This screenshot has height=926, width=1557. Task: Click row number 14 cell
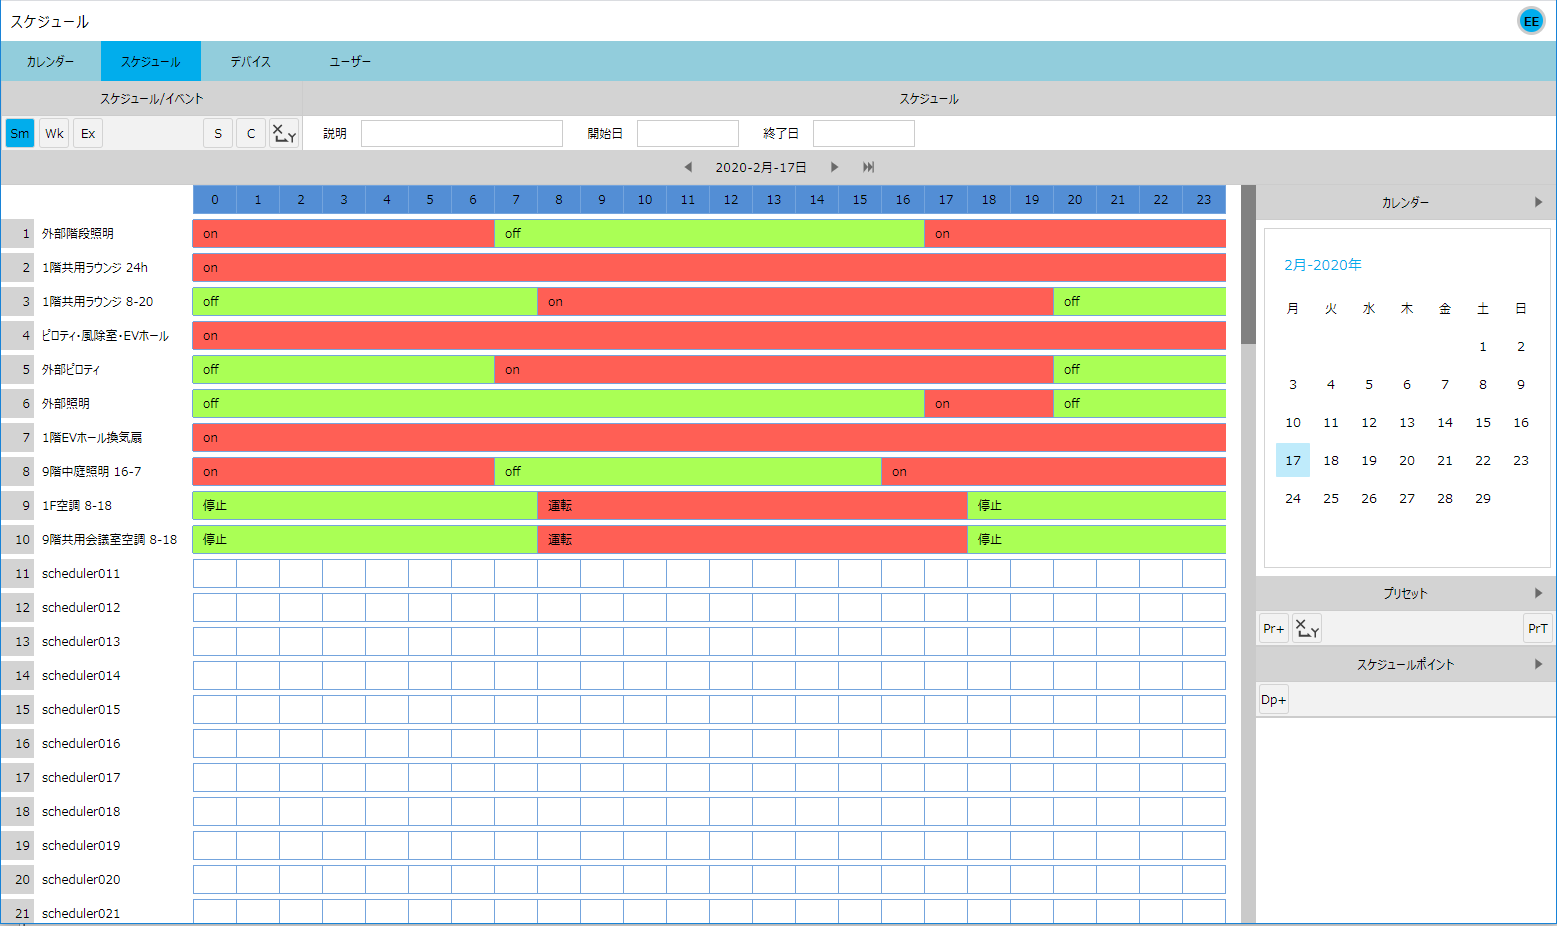tap(18, 675)
